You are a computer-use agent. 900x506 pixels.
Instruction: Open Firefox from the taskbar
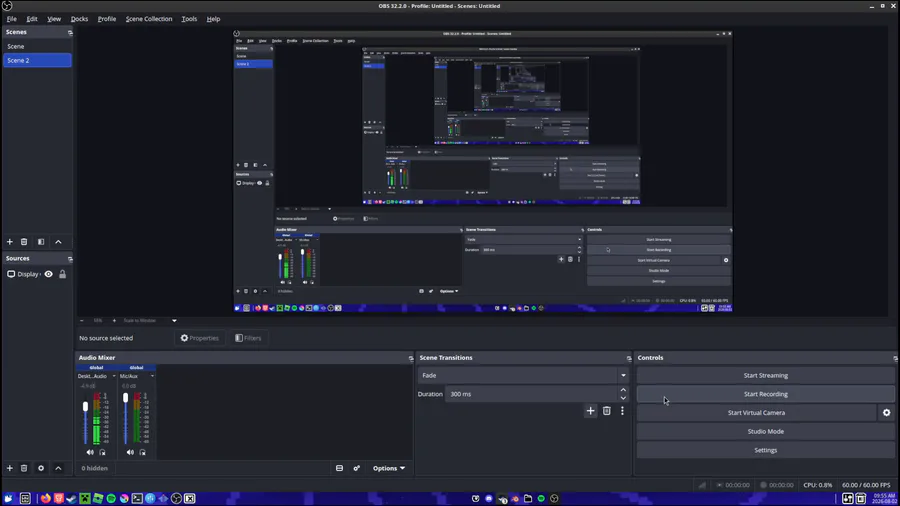45,499
